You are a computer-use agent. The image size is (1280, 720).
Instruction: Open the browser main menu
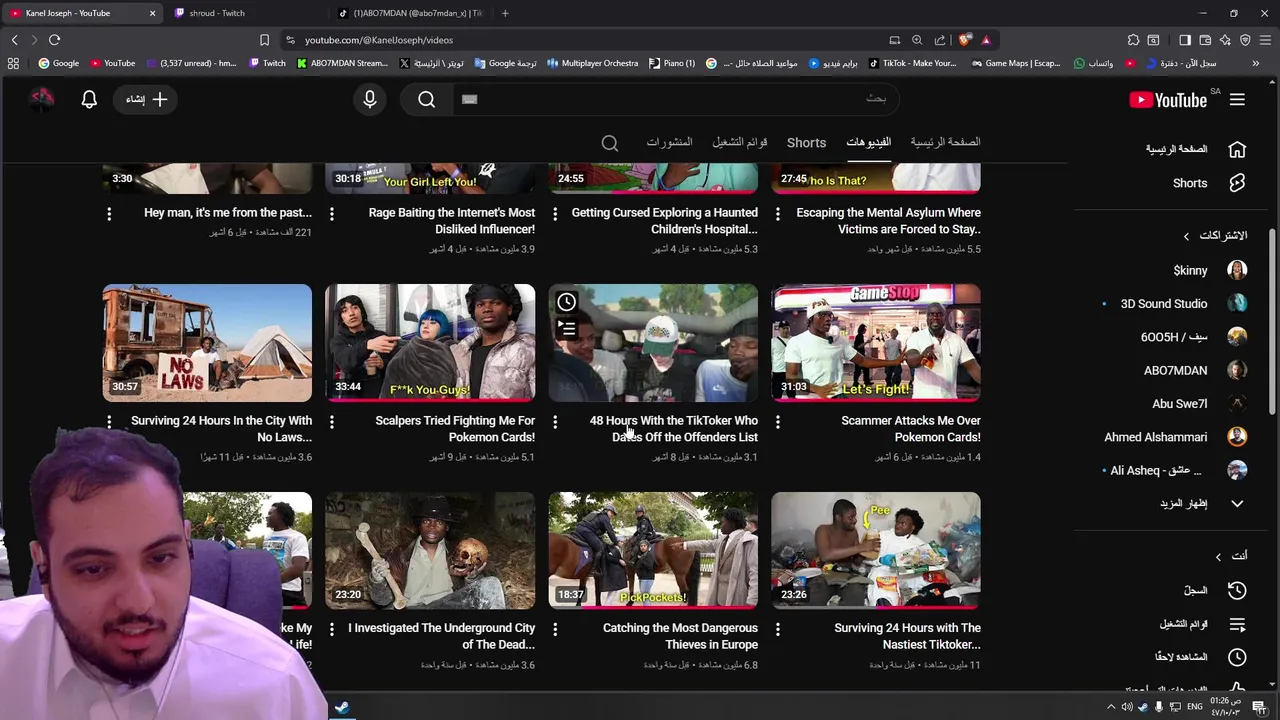[x=1265, y=40]
